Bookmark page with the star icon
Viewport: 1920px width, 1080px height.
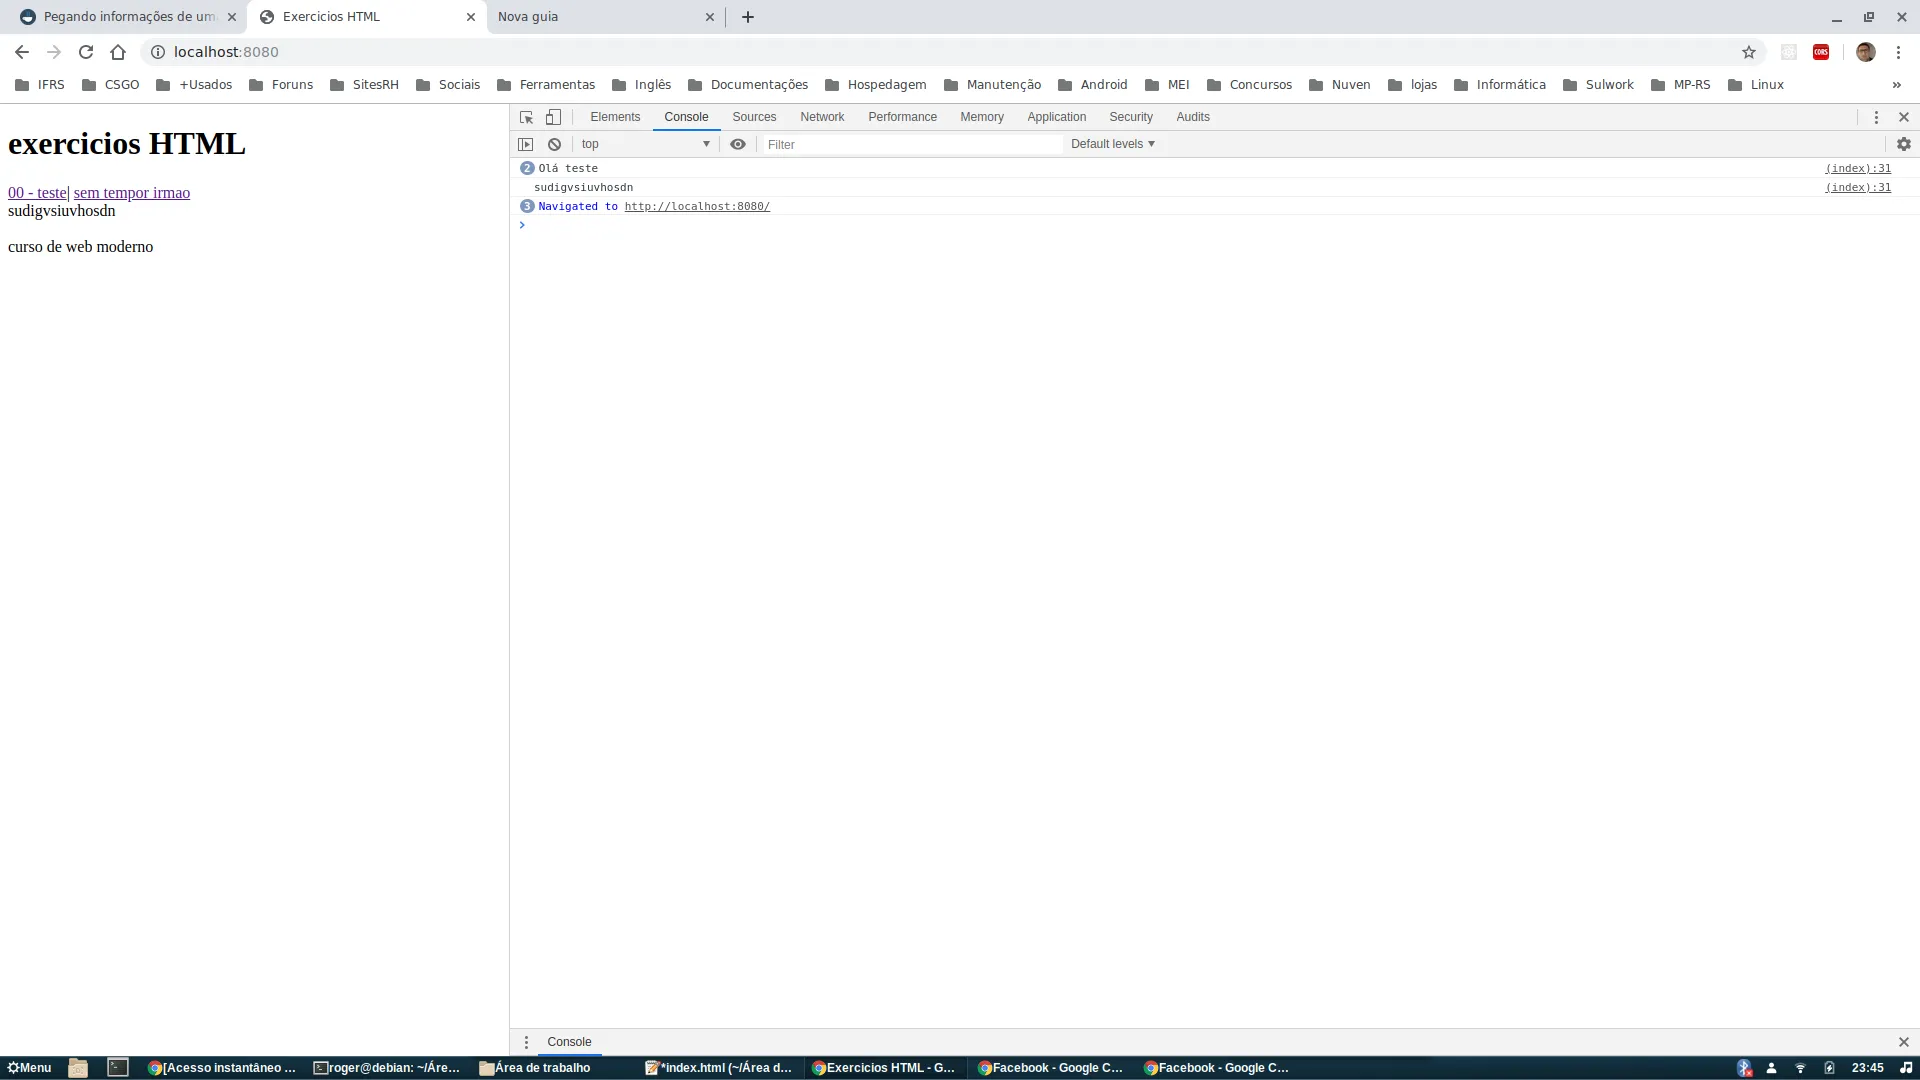click(x=1748, y=52)
